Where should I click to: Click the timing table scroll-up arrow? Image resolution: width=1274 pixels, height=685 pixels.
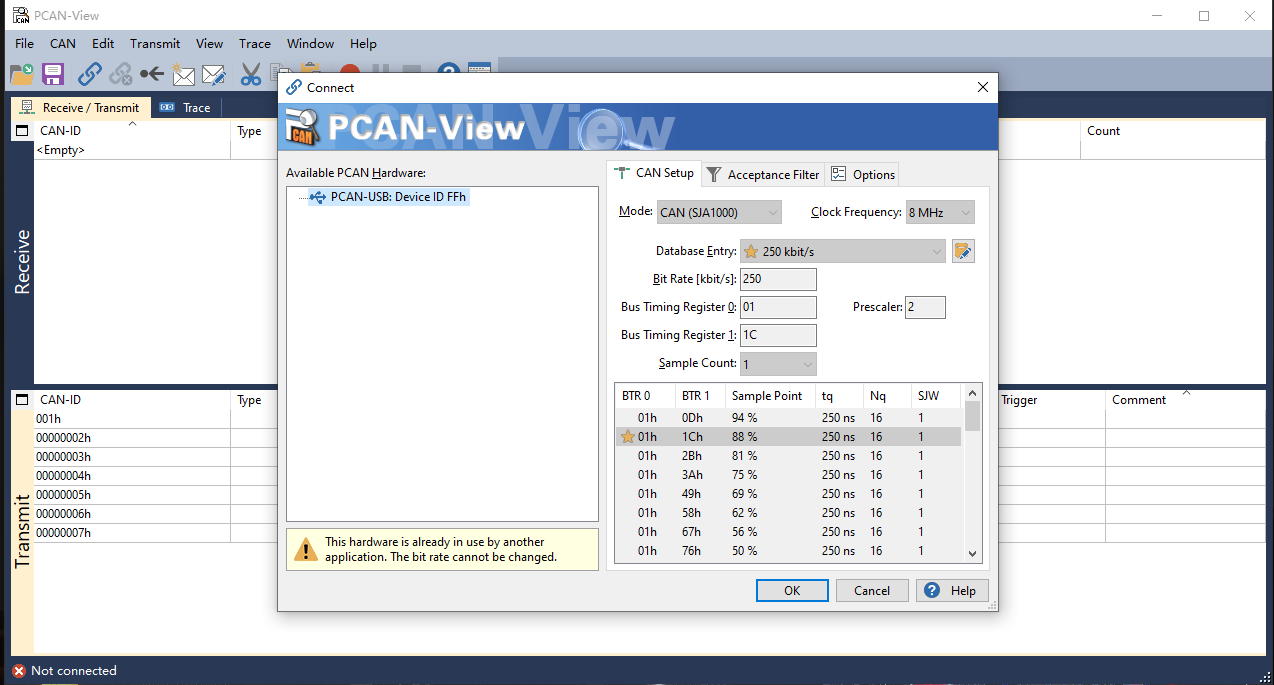pyautogui.click(x=972, y=394)
